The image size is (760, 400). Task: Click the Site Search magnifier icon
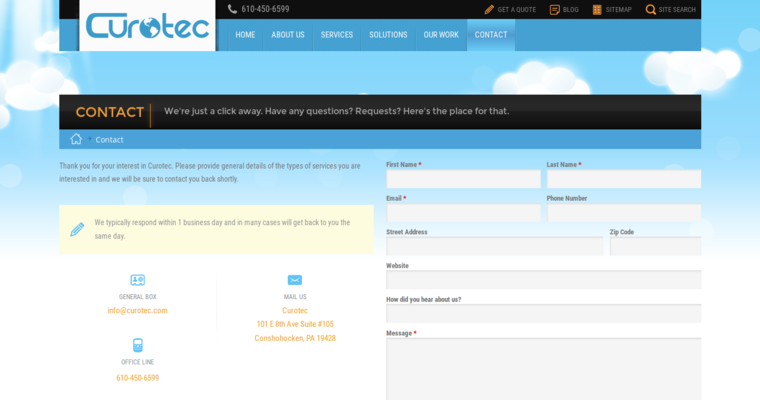coord(650,9)
